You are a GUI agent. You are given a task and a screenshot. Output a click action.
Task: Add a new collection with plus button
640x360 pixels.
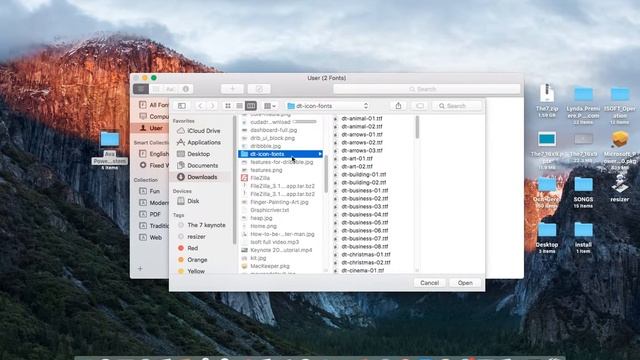click(140, 269)
